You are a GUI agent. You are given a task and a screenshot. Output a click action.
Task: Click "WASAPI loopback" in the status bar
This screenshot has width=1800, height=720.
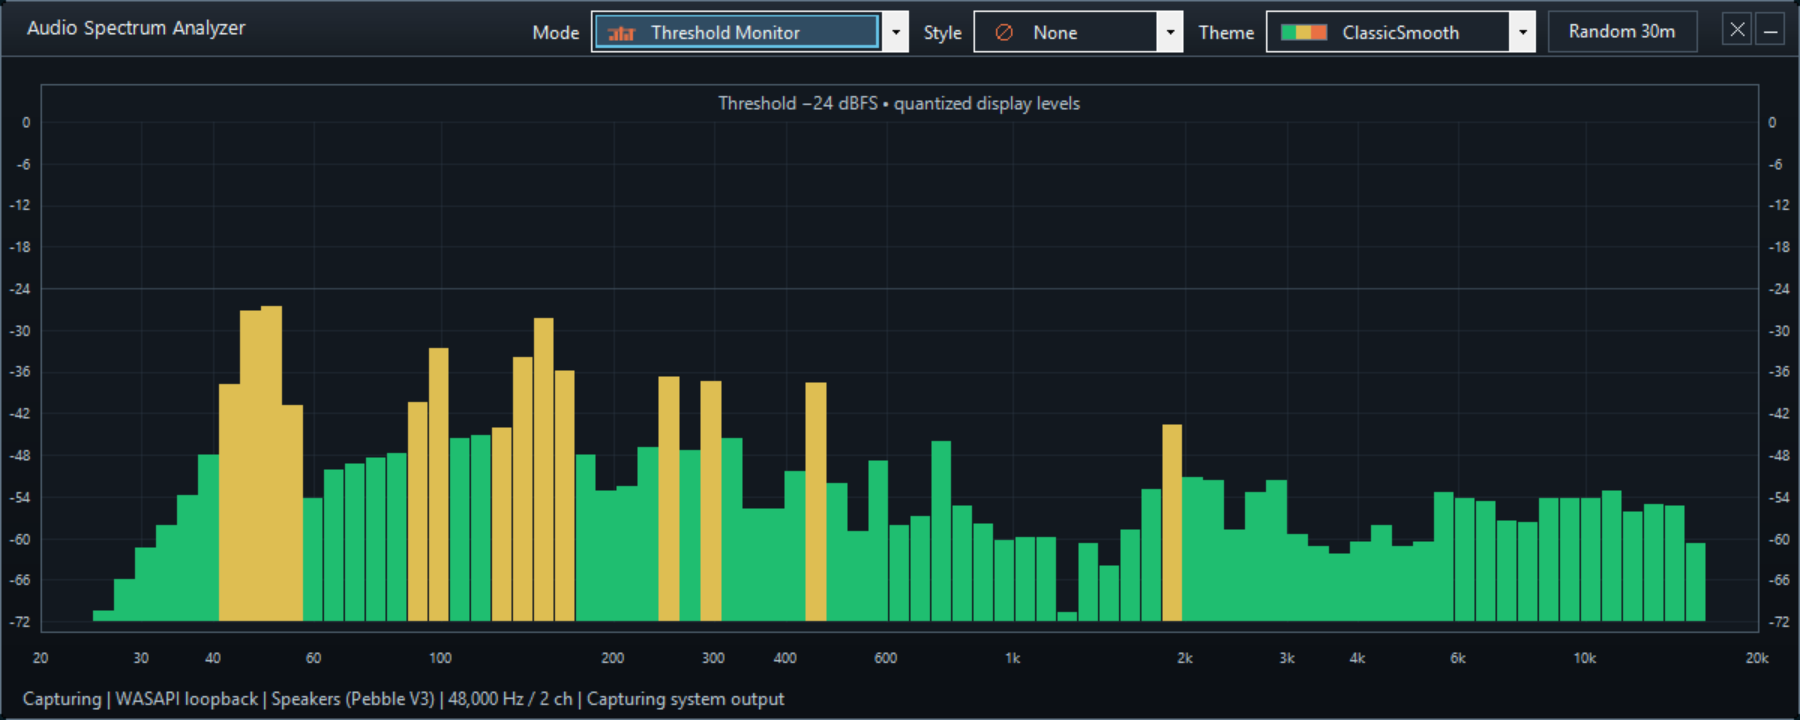click(187, 699)
